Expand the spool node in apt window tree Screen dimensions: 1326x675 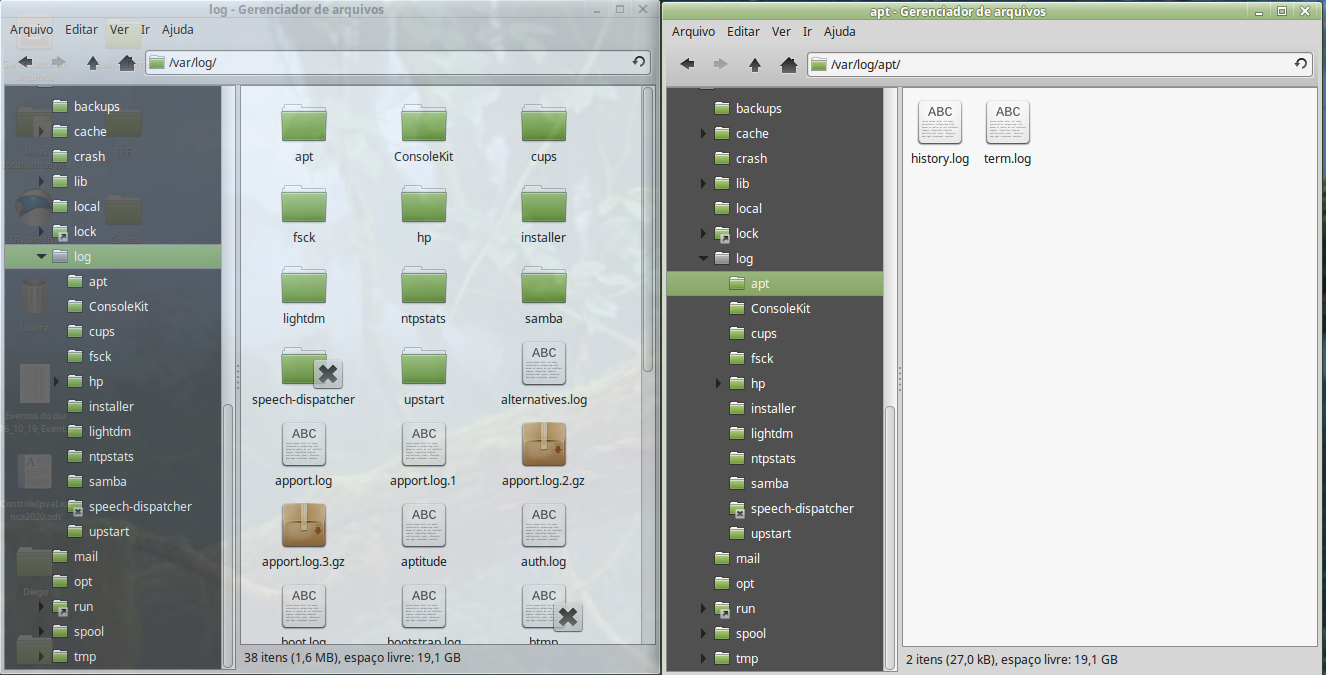click(703, 633)
